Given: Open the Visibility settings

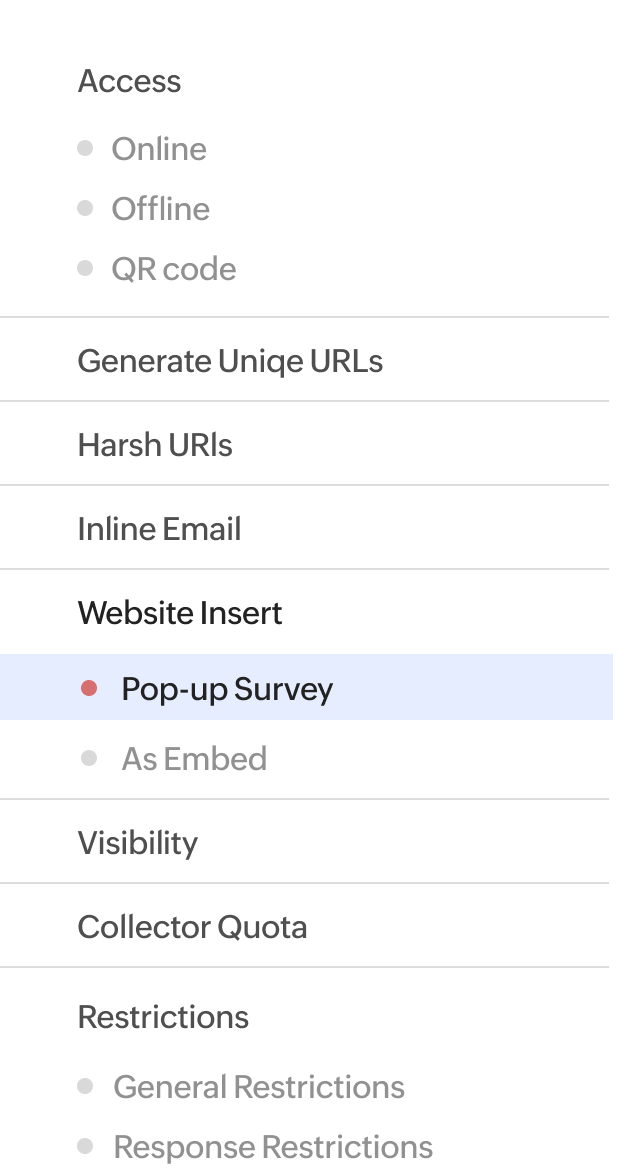Looking at the screenshot, I should (x=138, y=843).
